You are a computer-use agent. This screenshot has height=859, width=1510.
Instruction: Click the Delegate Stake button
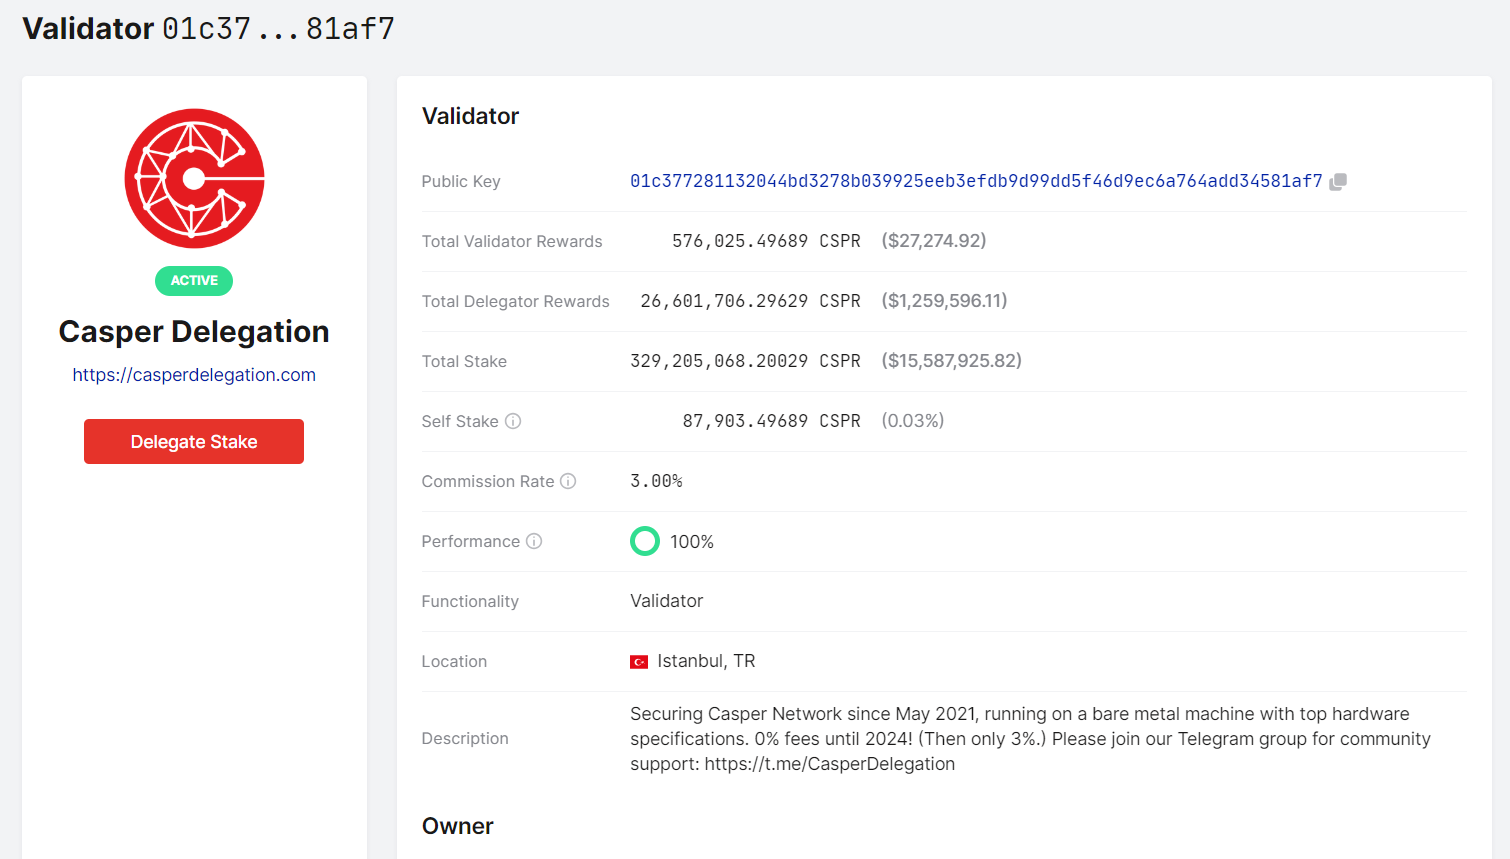[x=193, y=441]
